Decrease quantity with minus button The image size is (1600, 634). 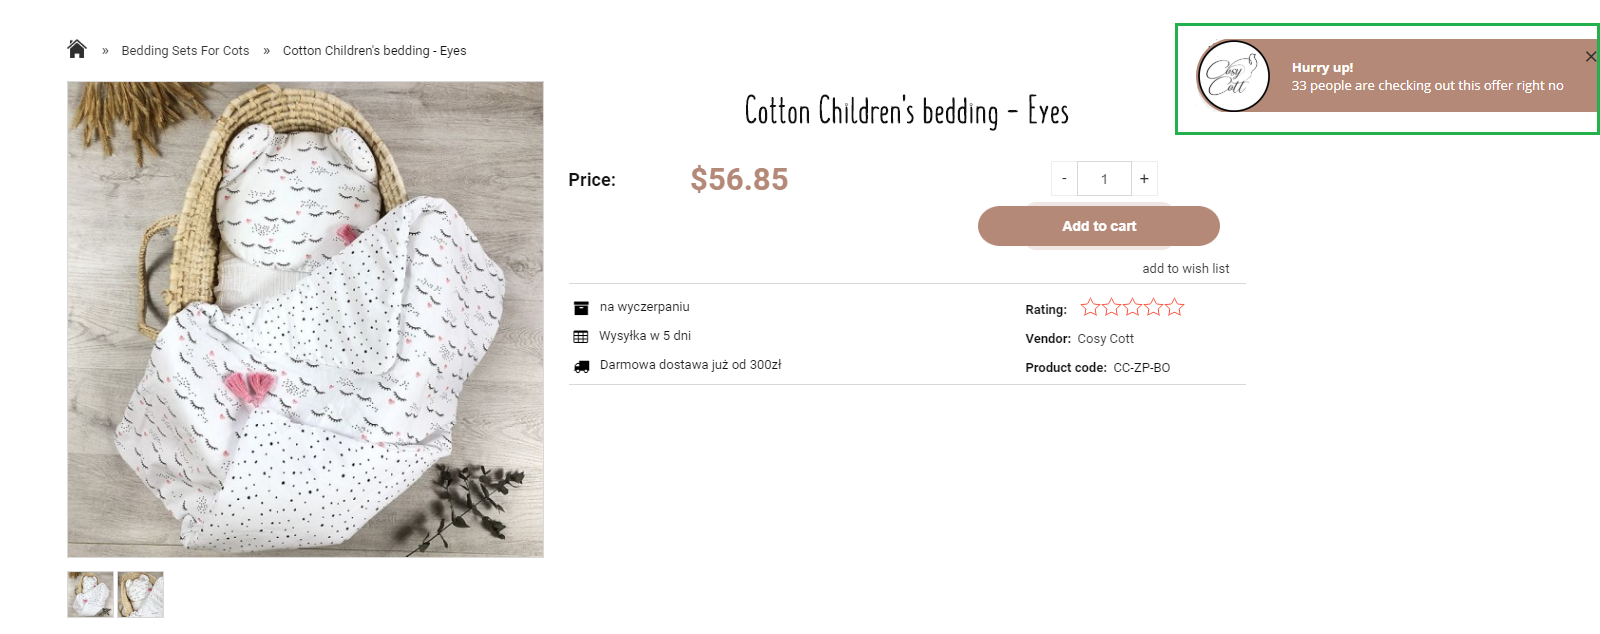pos(1064,179)
